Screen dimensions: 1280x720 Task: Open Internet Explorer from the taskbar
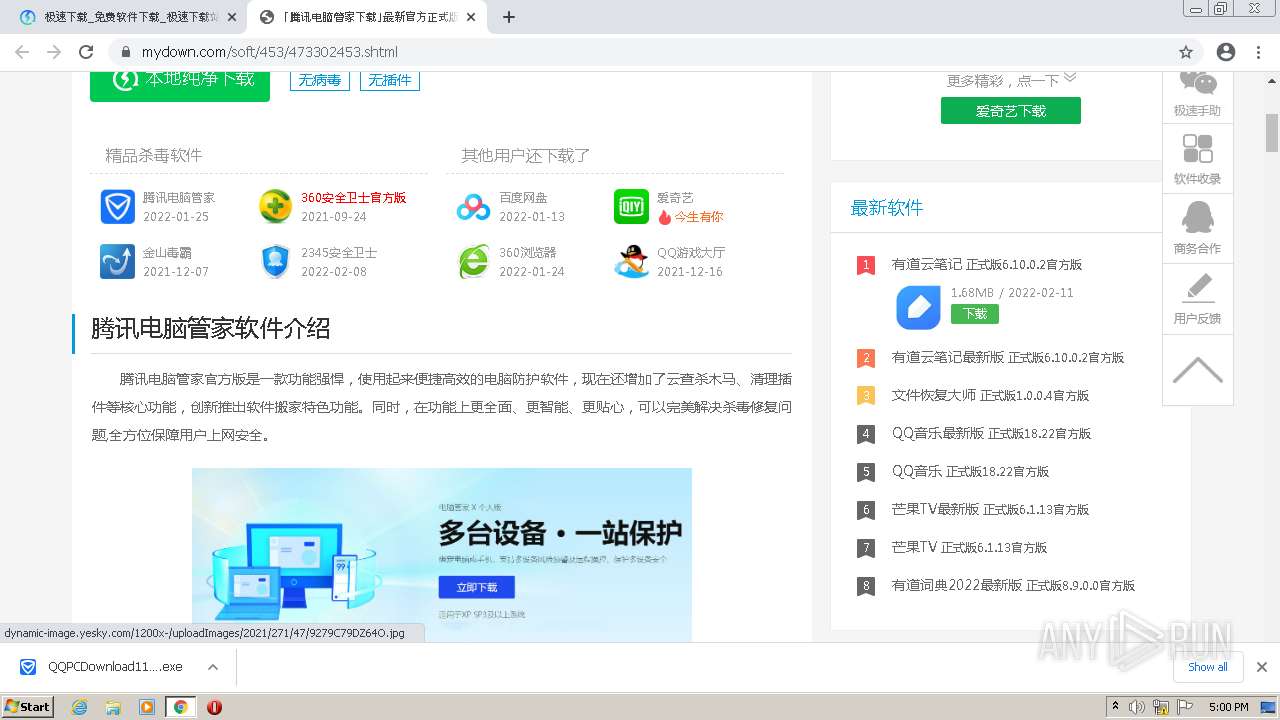(x=80, y=707)
